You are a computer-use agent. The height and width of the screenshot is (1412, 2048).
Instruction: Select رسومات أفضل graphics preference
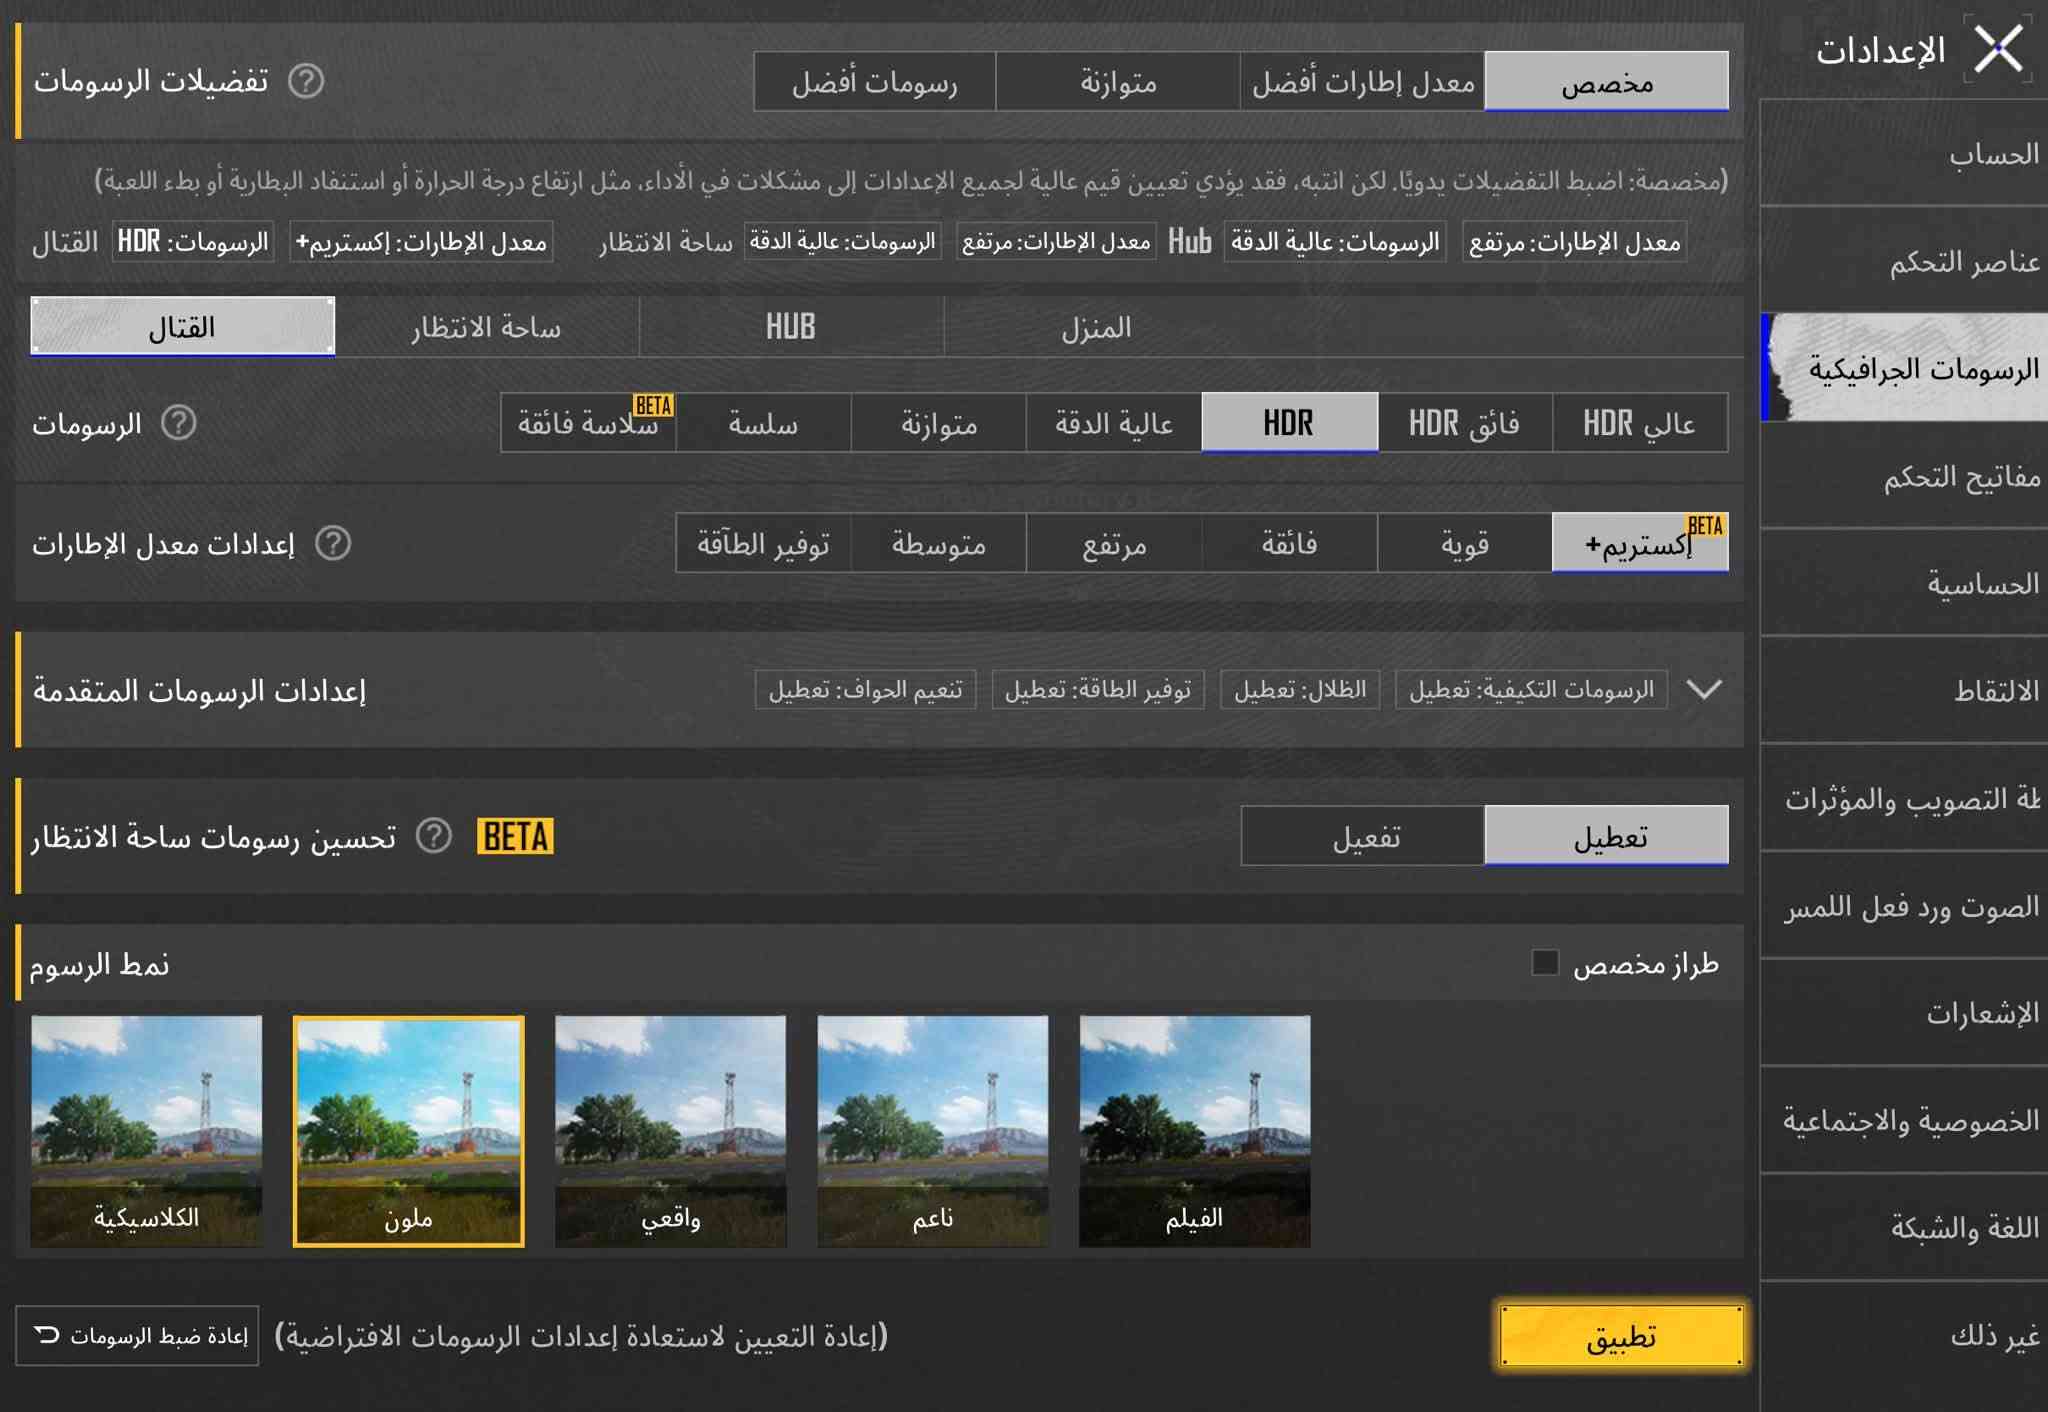click(x=875, y=81)
